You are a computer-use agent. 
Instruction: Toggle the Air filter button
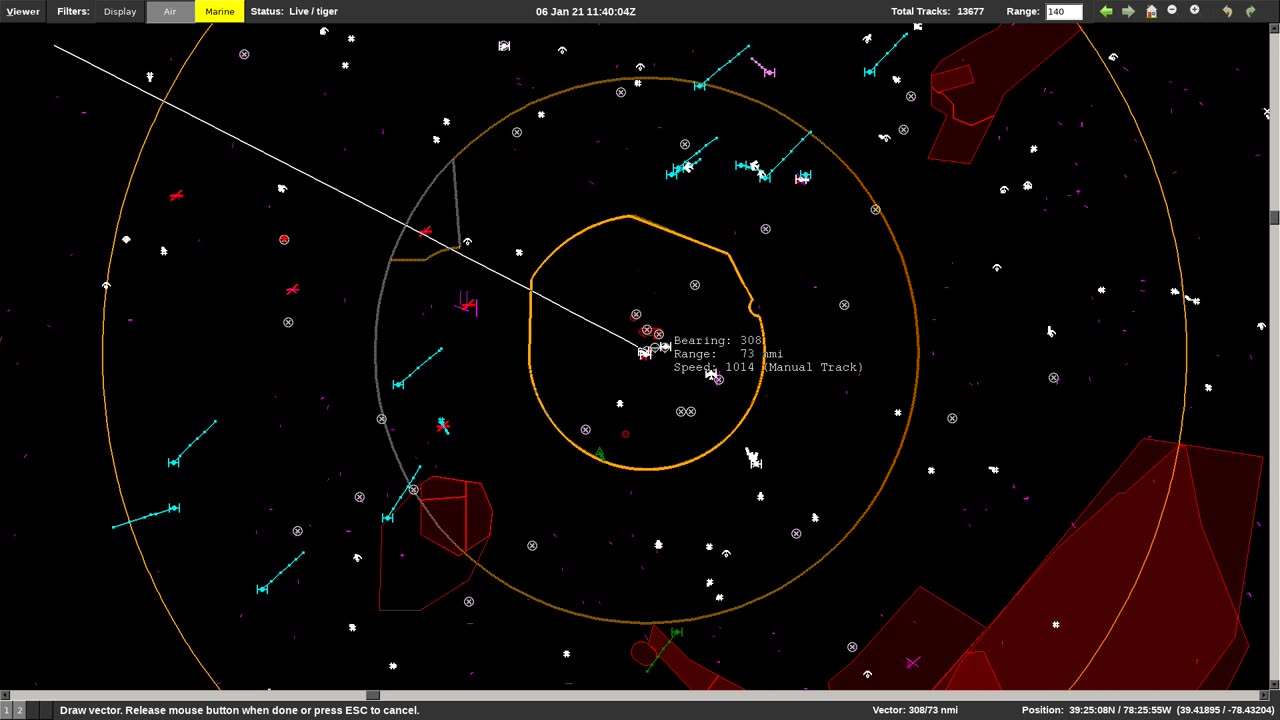(170, 11)
